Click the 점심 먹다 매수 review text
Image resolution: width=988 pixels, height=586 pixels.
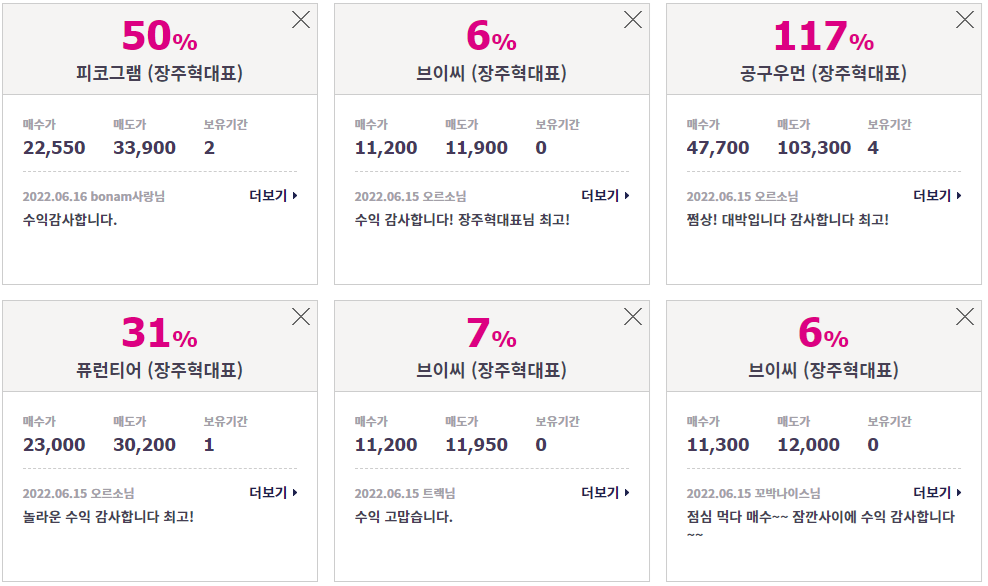[x=820, y=525]
